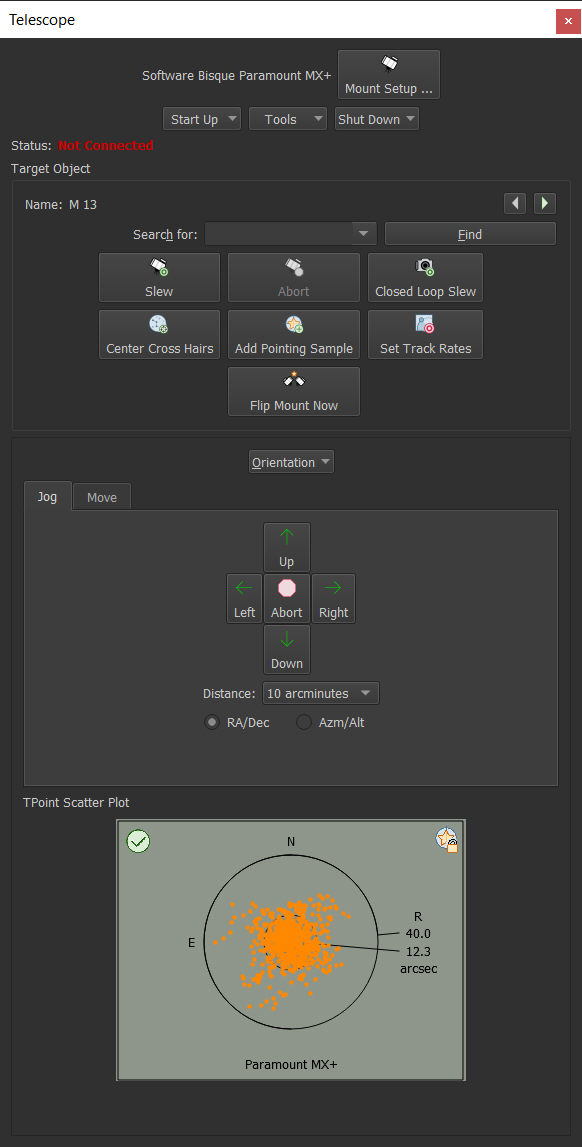The height and width of the screenshot is (1147, 582).
Task: Switch to the Move tab
Action: click(102, 497)
